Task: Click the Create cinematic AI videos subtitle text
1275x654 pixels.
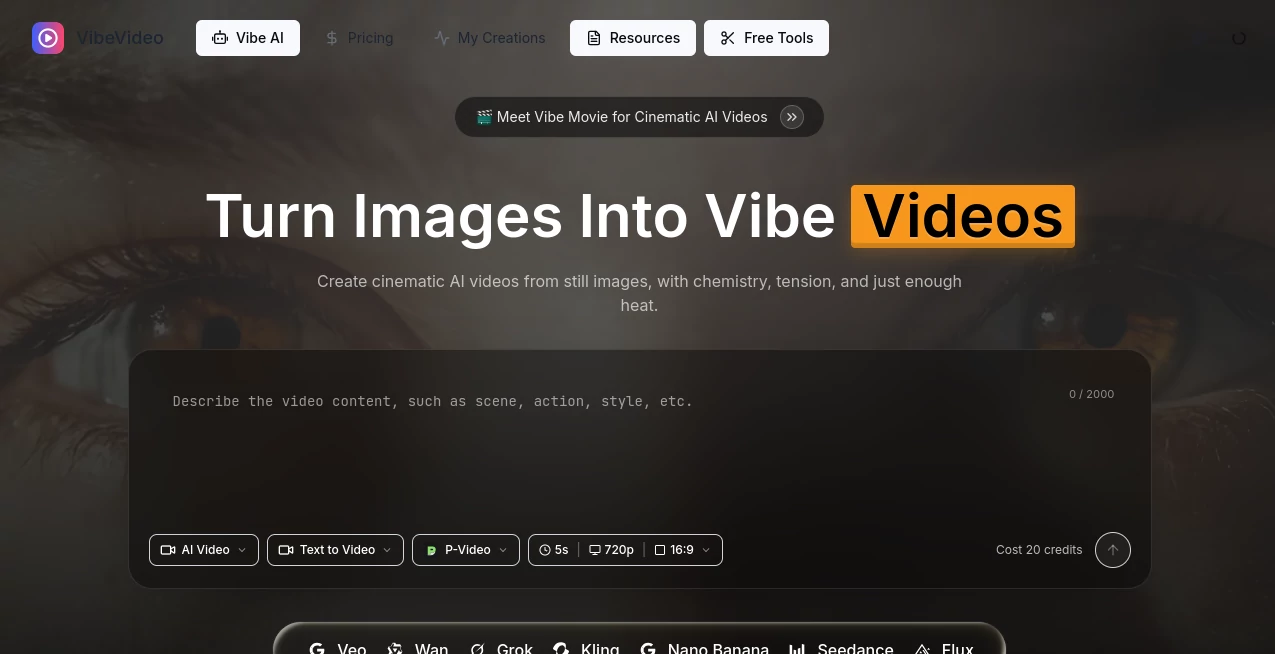Action: point(639,293)
